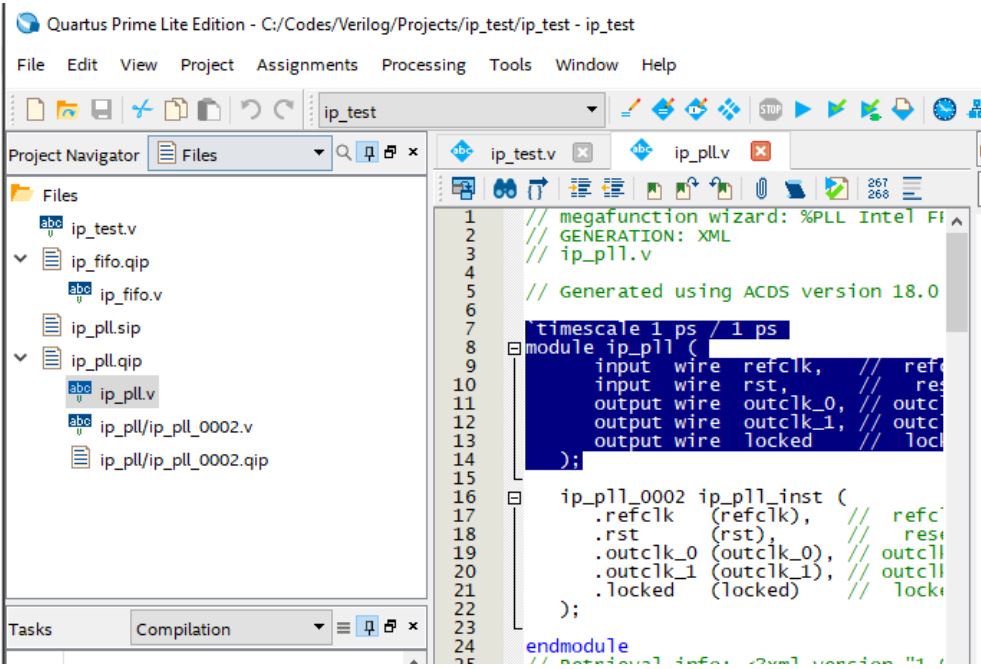Open the Help menu

click(x=658, y=65)
